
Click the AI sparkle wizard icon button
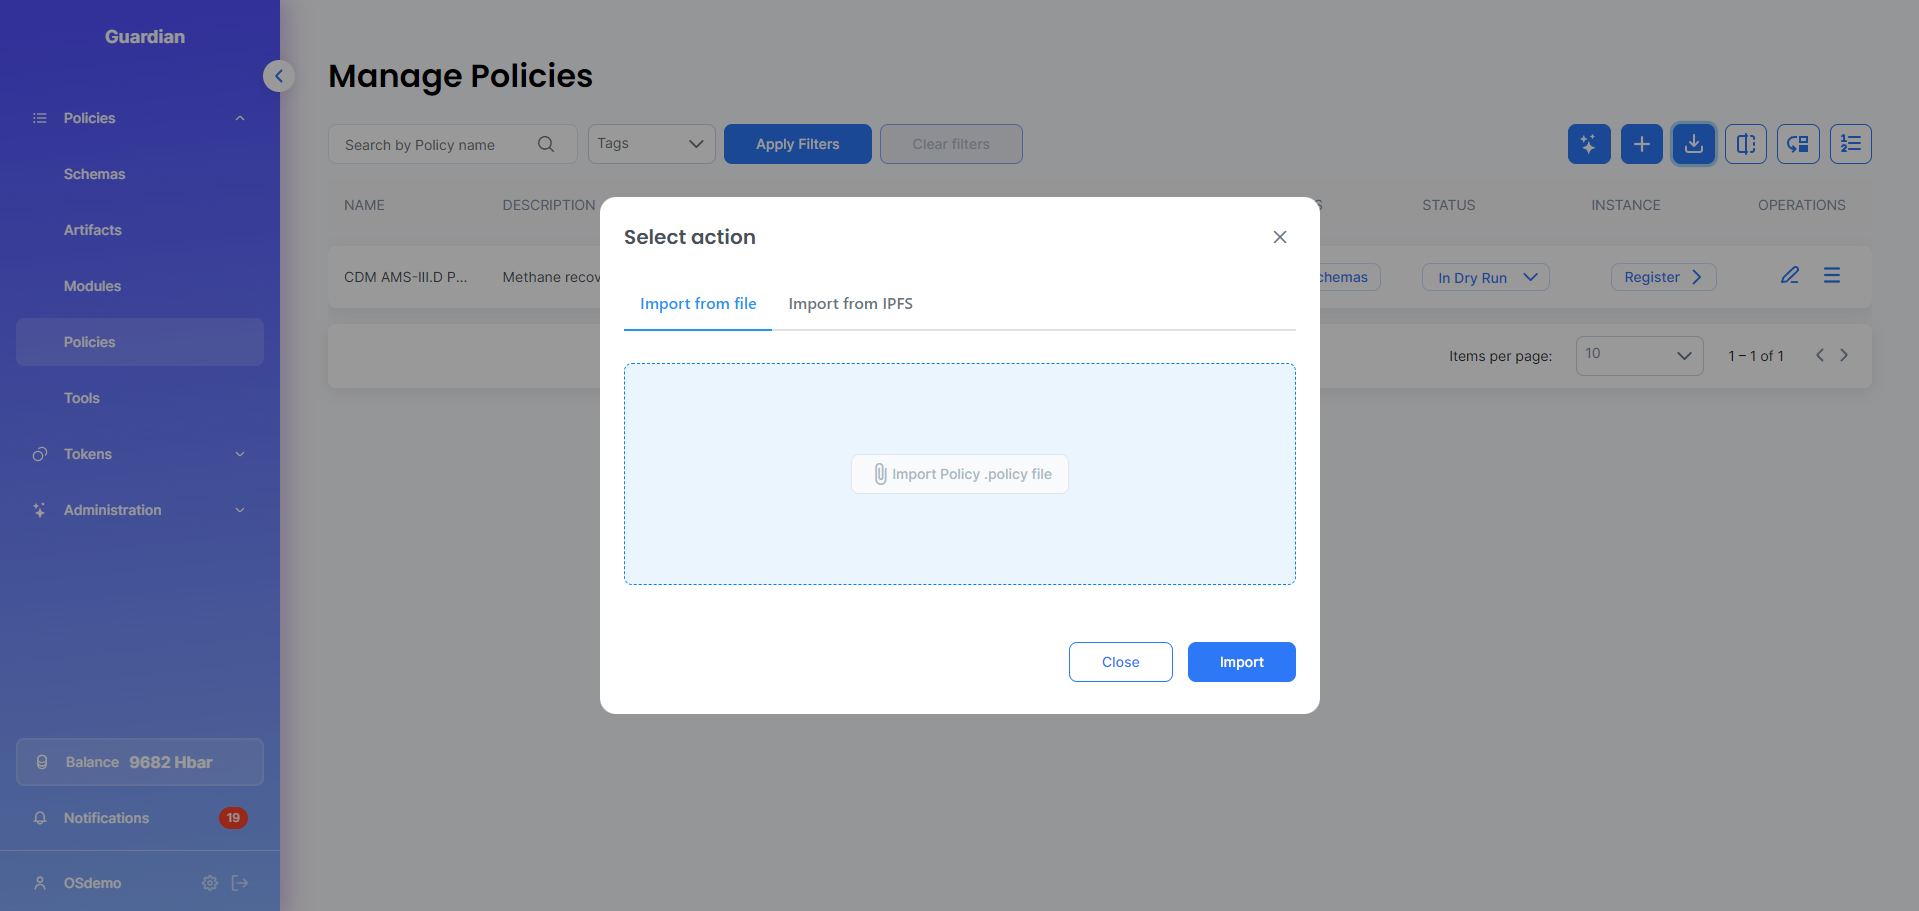tap(1589, 144)
